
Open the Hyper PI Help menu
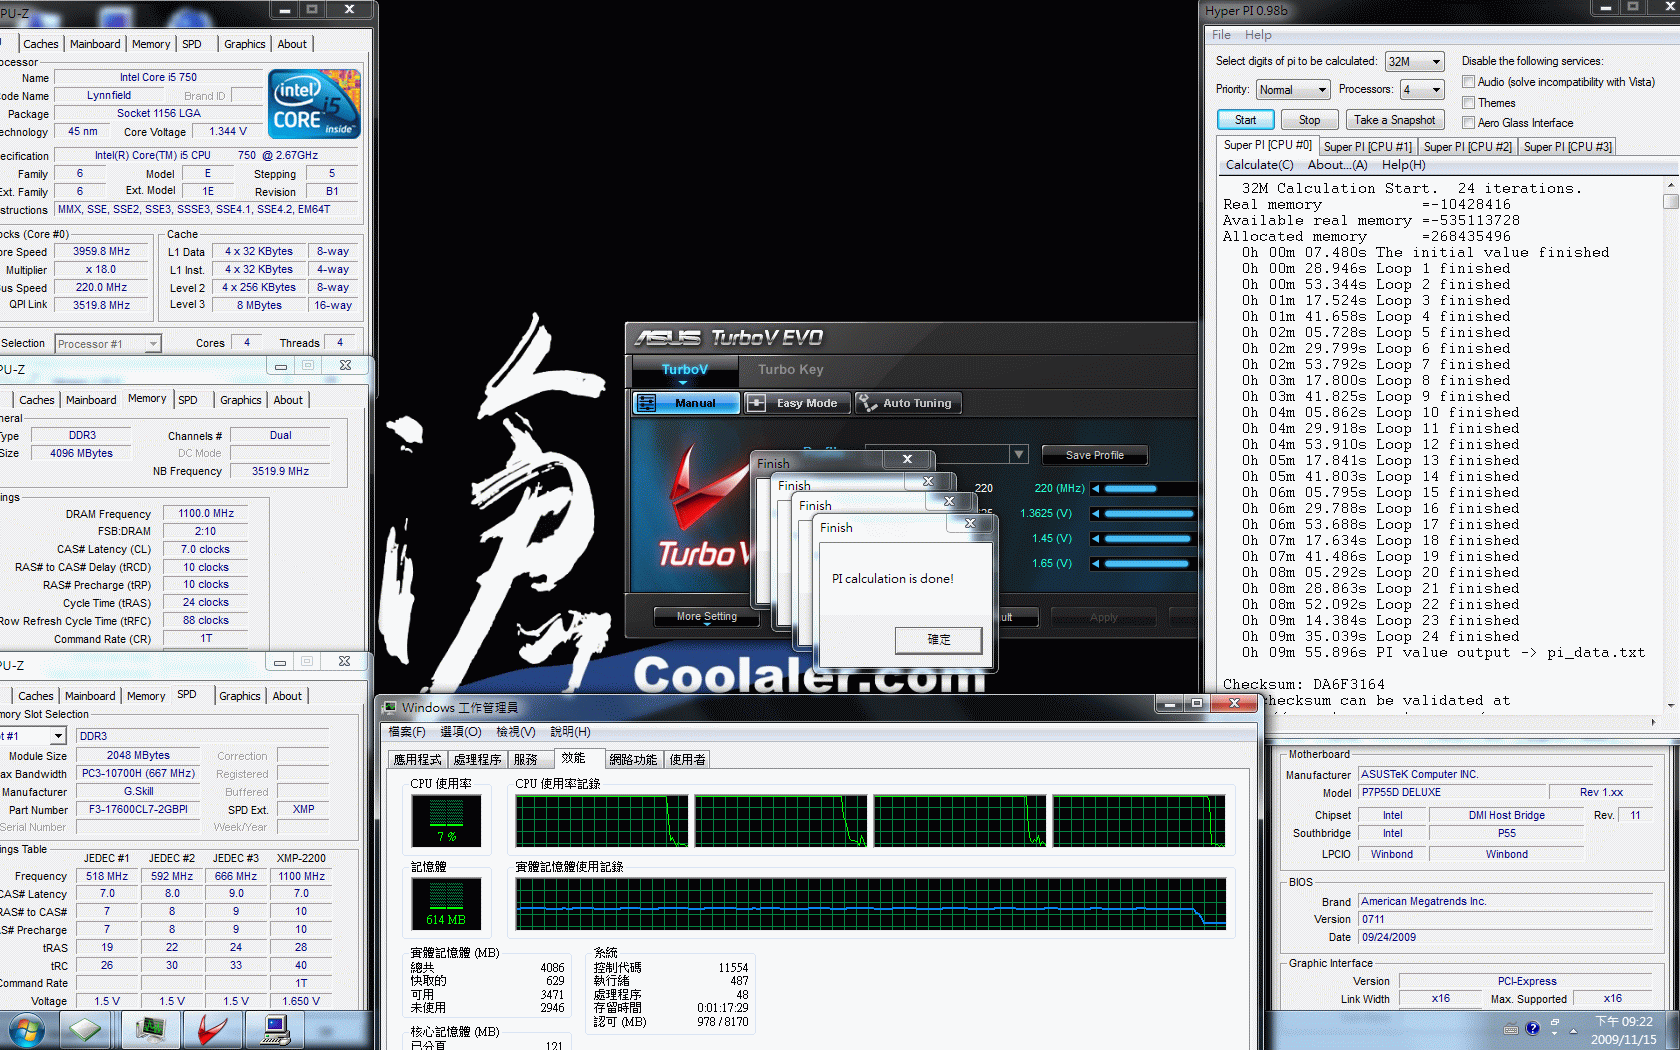tap(1258, 35)
